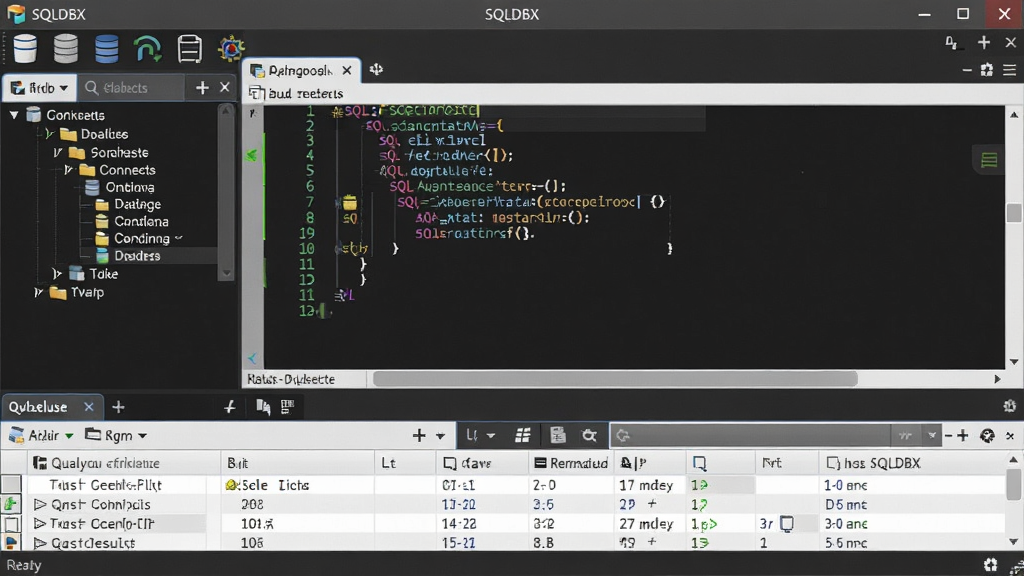The image size is (1024, 576).
Task: Click the globe icon in results toolbar
Action: coord(987,436)
